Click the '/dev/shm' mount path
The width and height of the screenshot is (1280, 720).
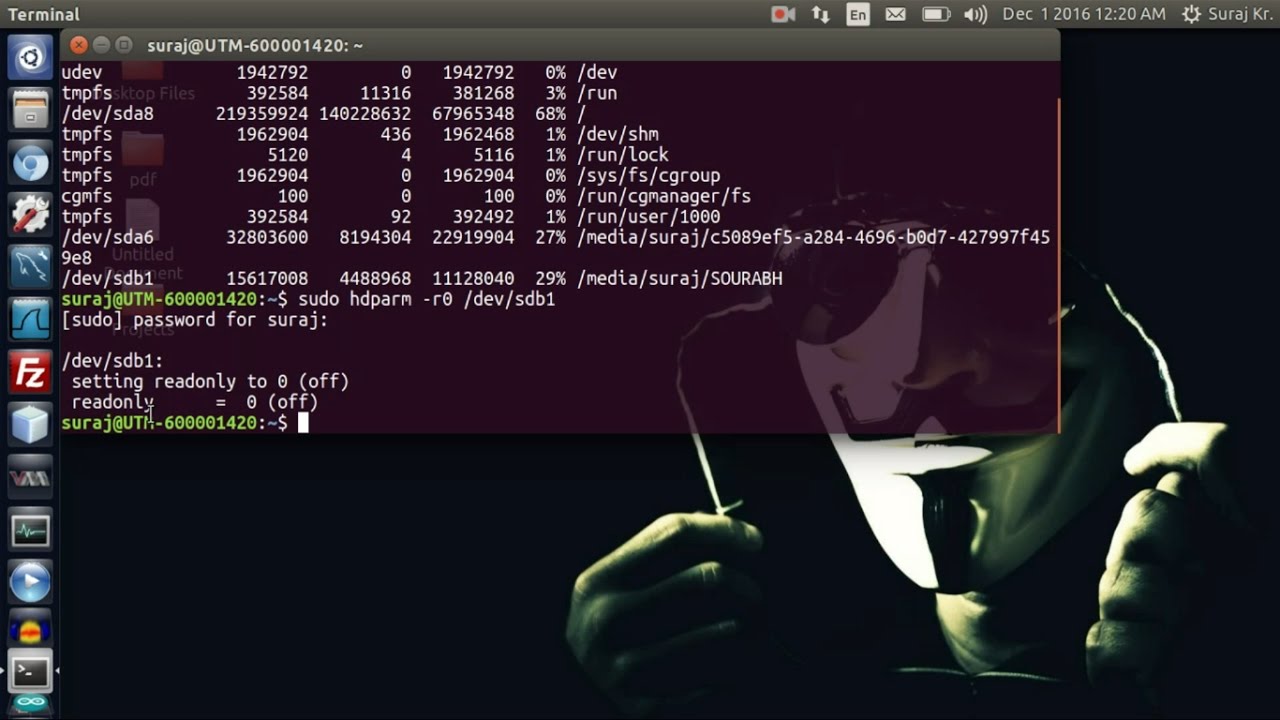coord(618,135)
